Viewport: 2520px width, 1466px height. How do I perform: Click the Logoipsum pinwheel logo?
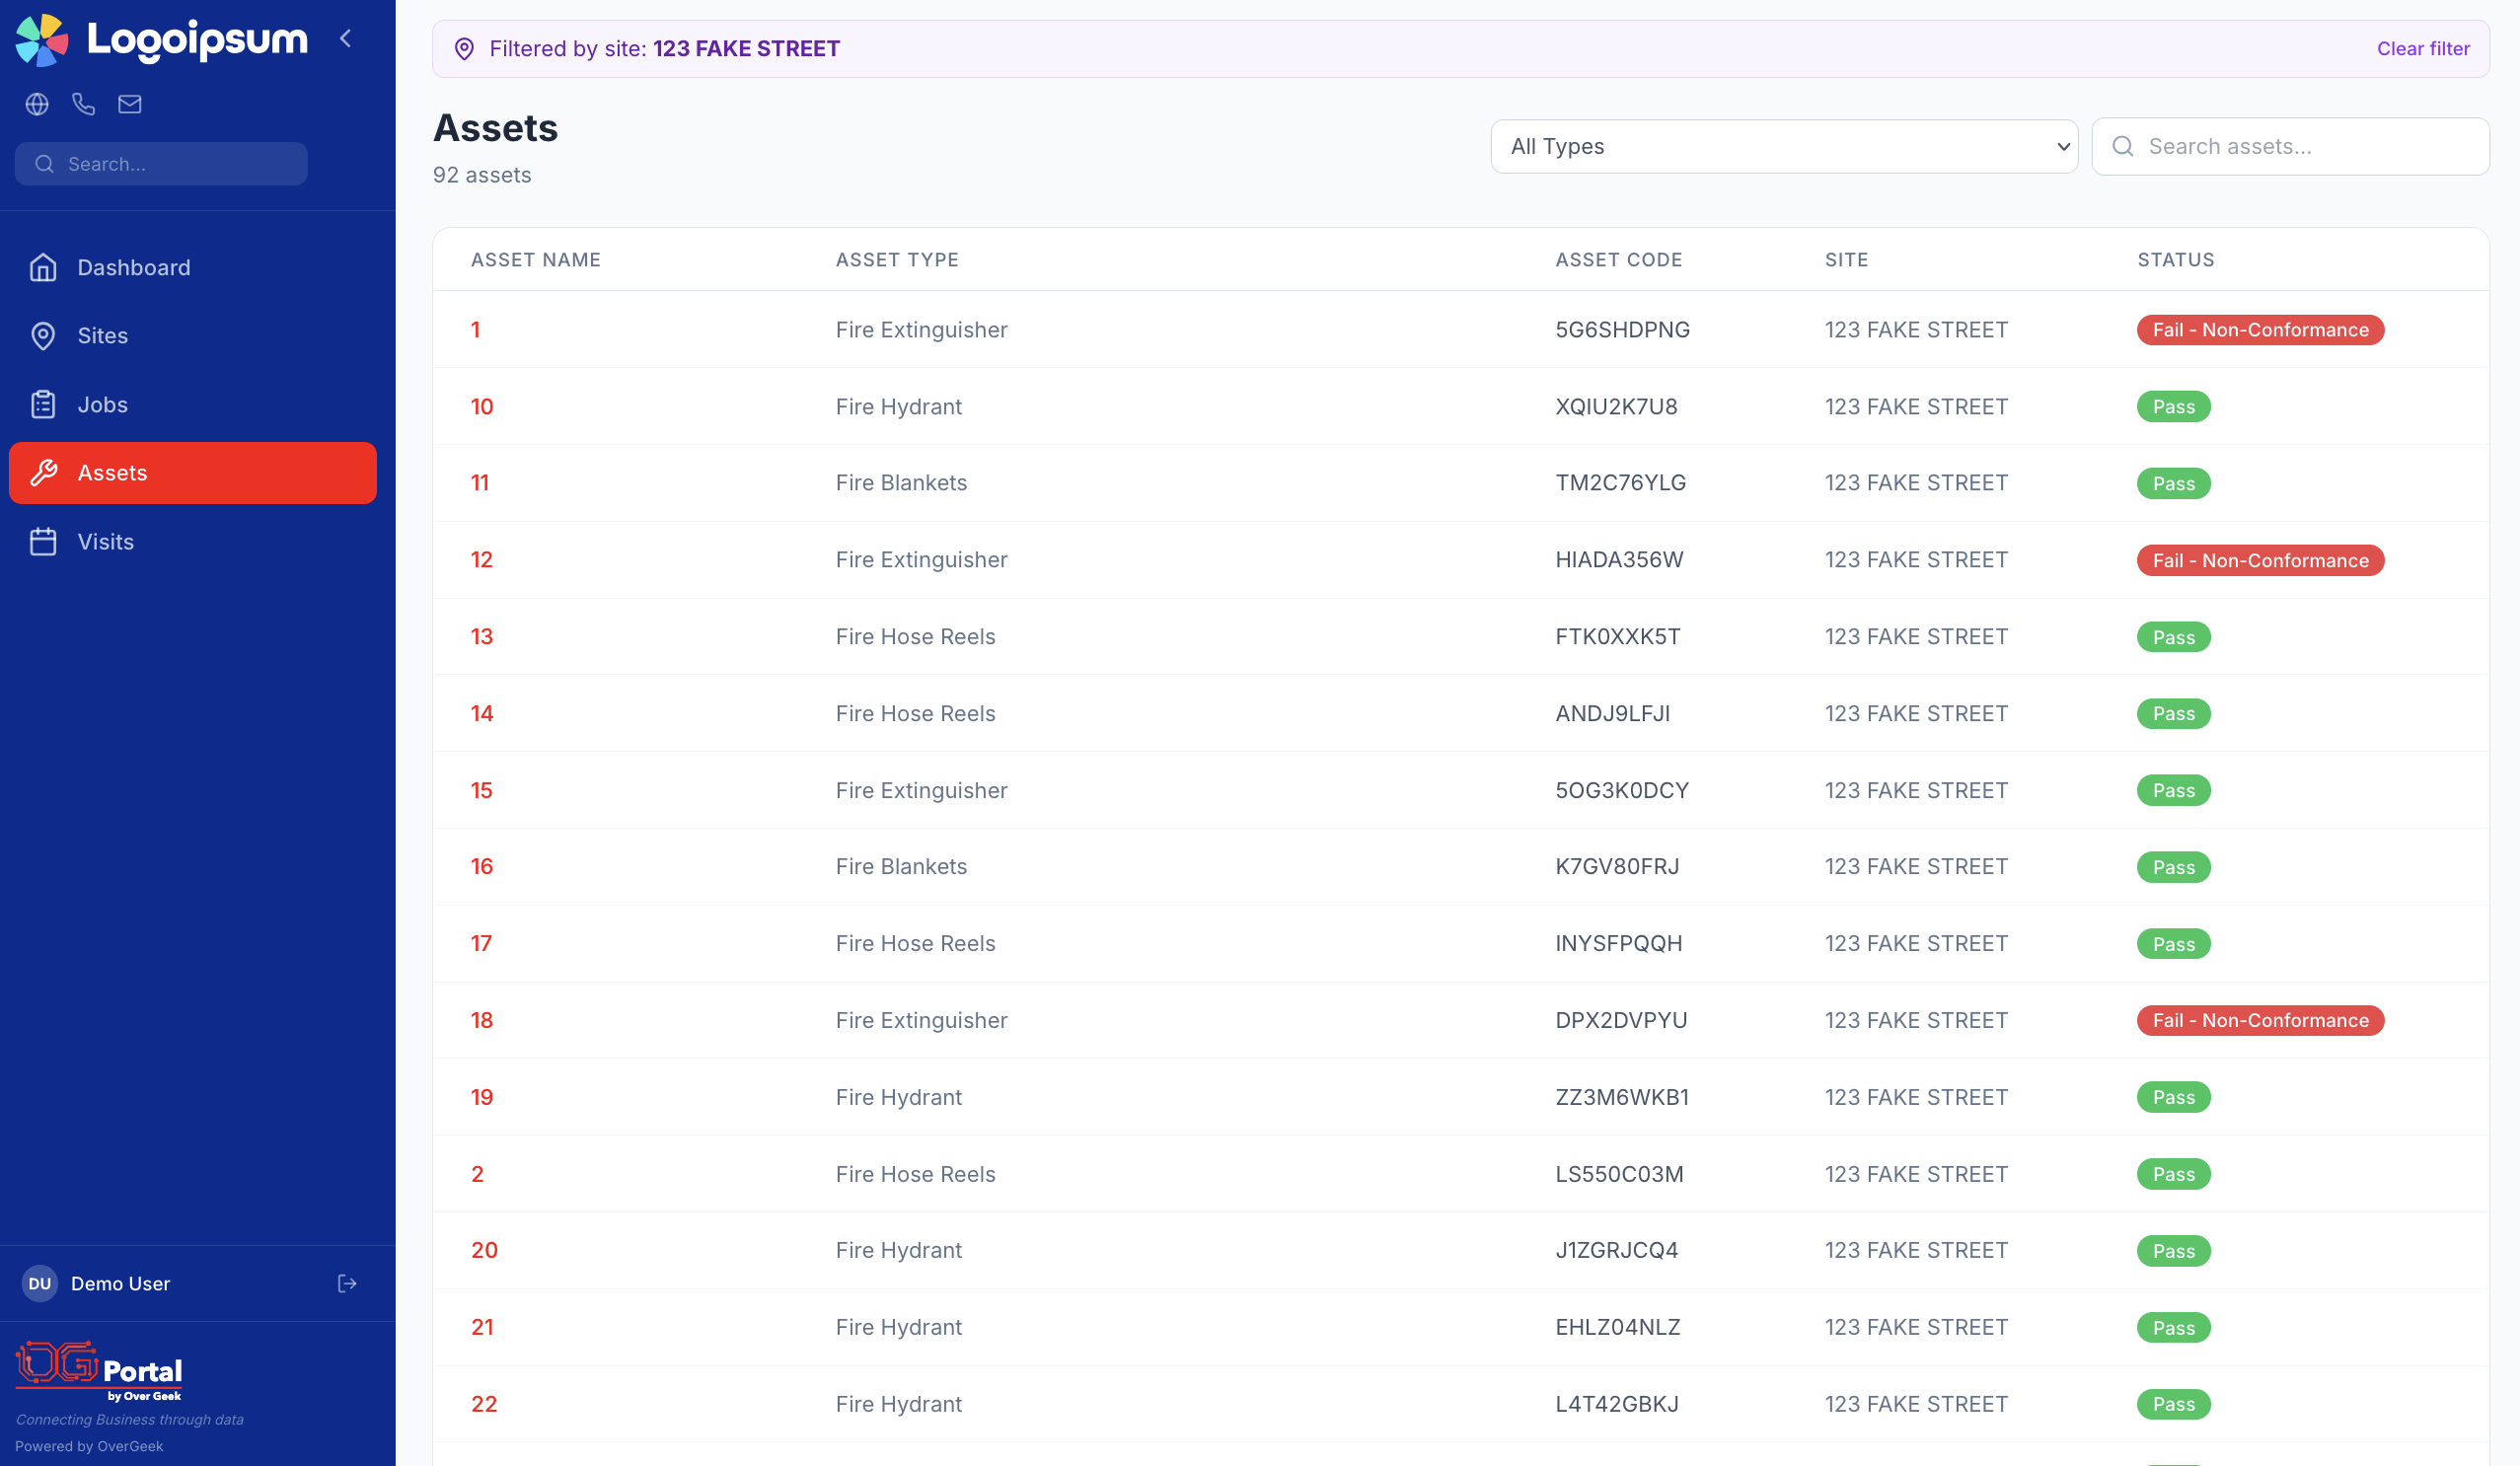42,40
